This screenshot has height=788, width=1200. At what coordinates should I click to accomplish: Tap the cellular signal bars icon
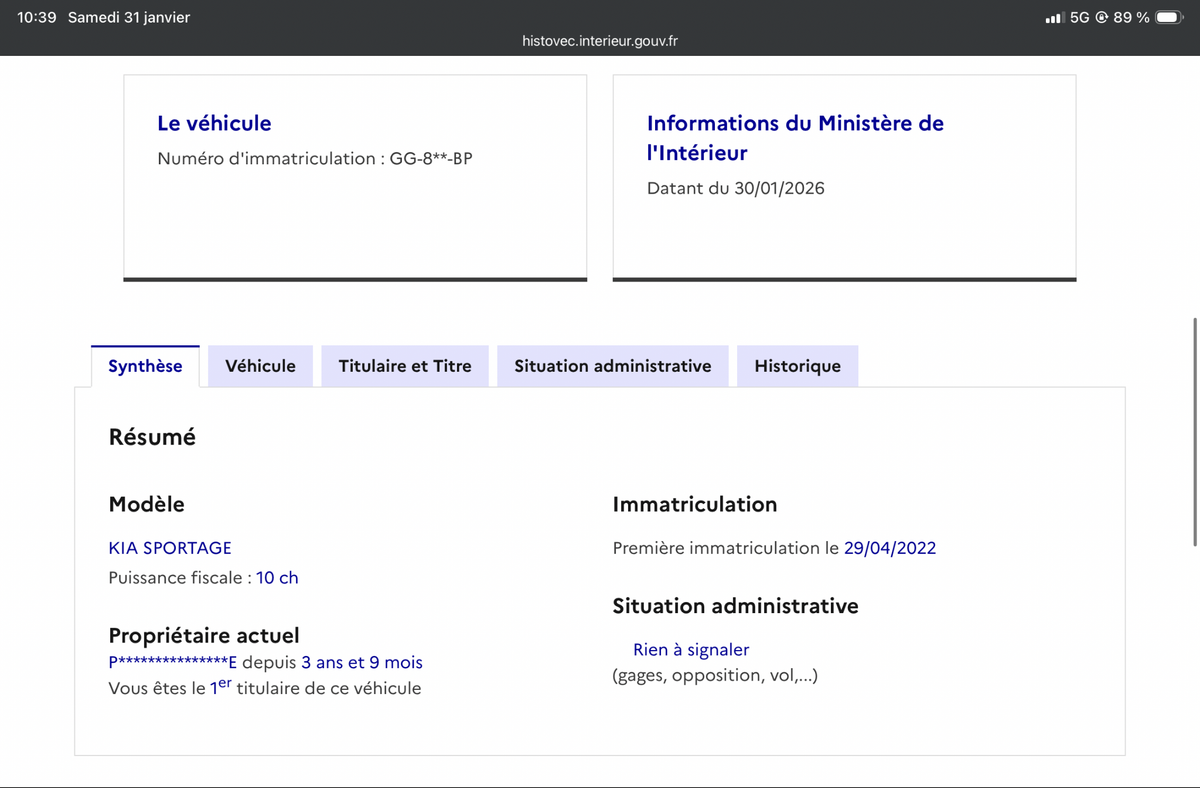[x=1054, y=18]
